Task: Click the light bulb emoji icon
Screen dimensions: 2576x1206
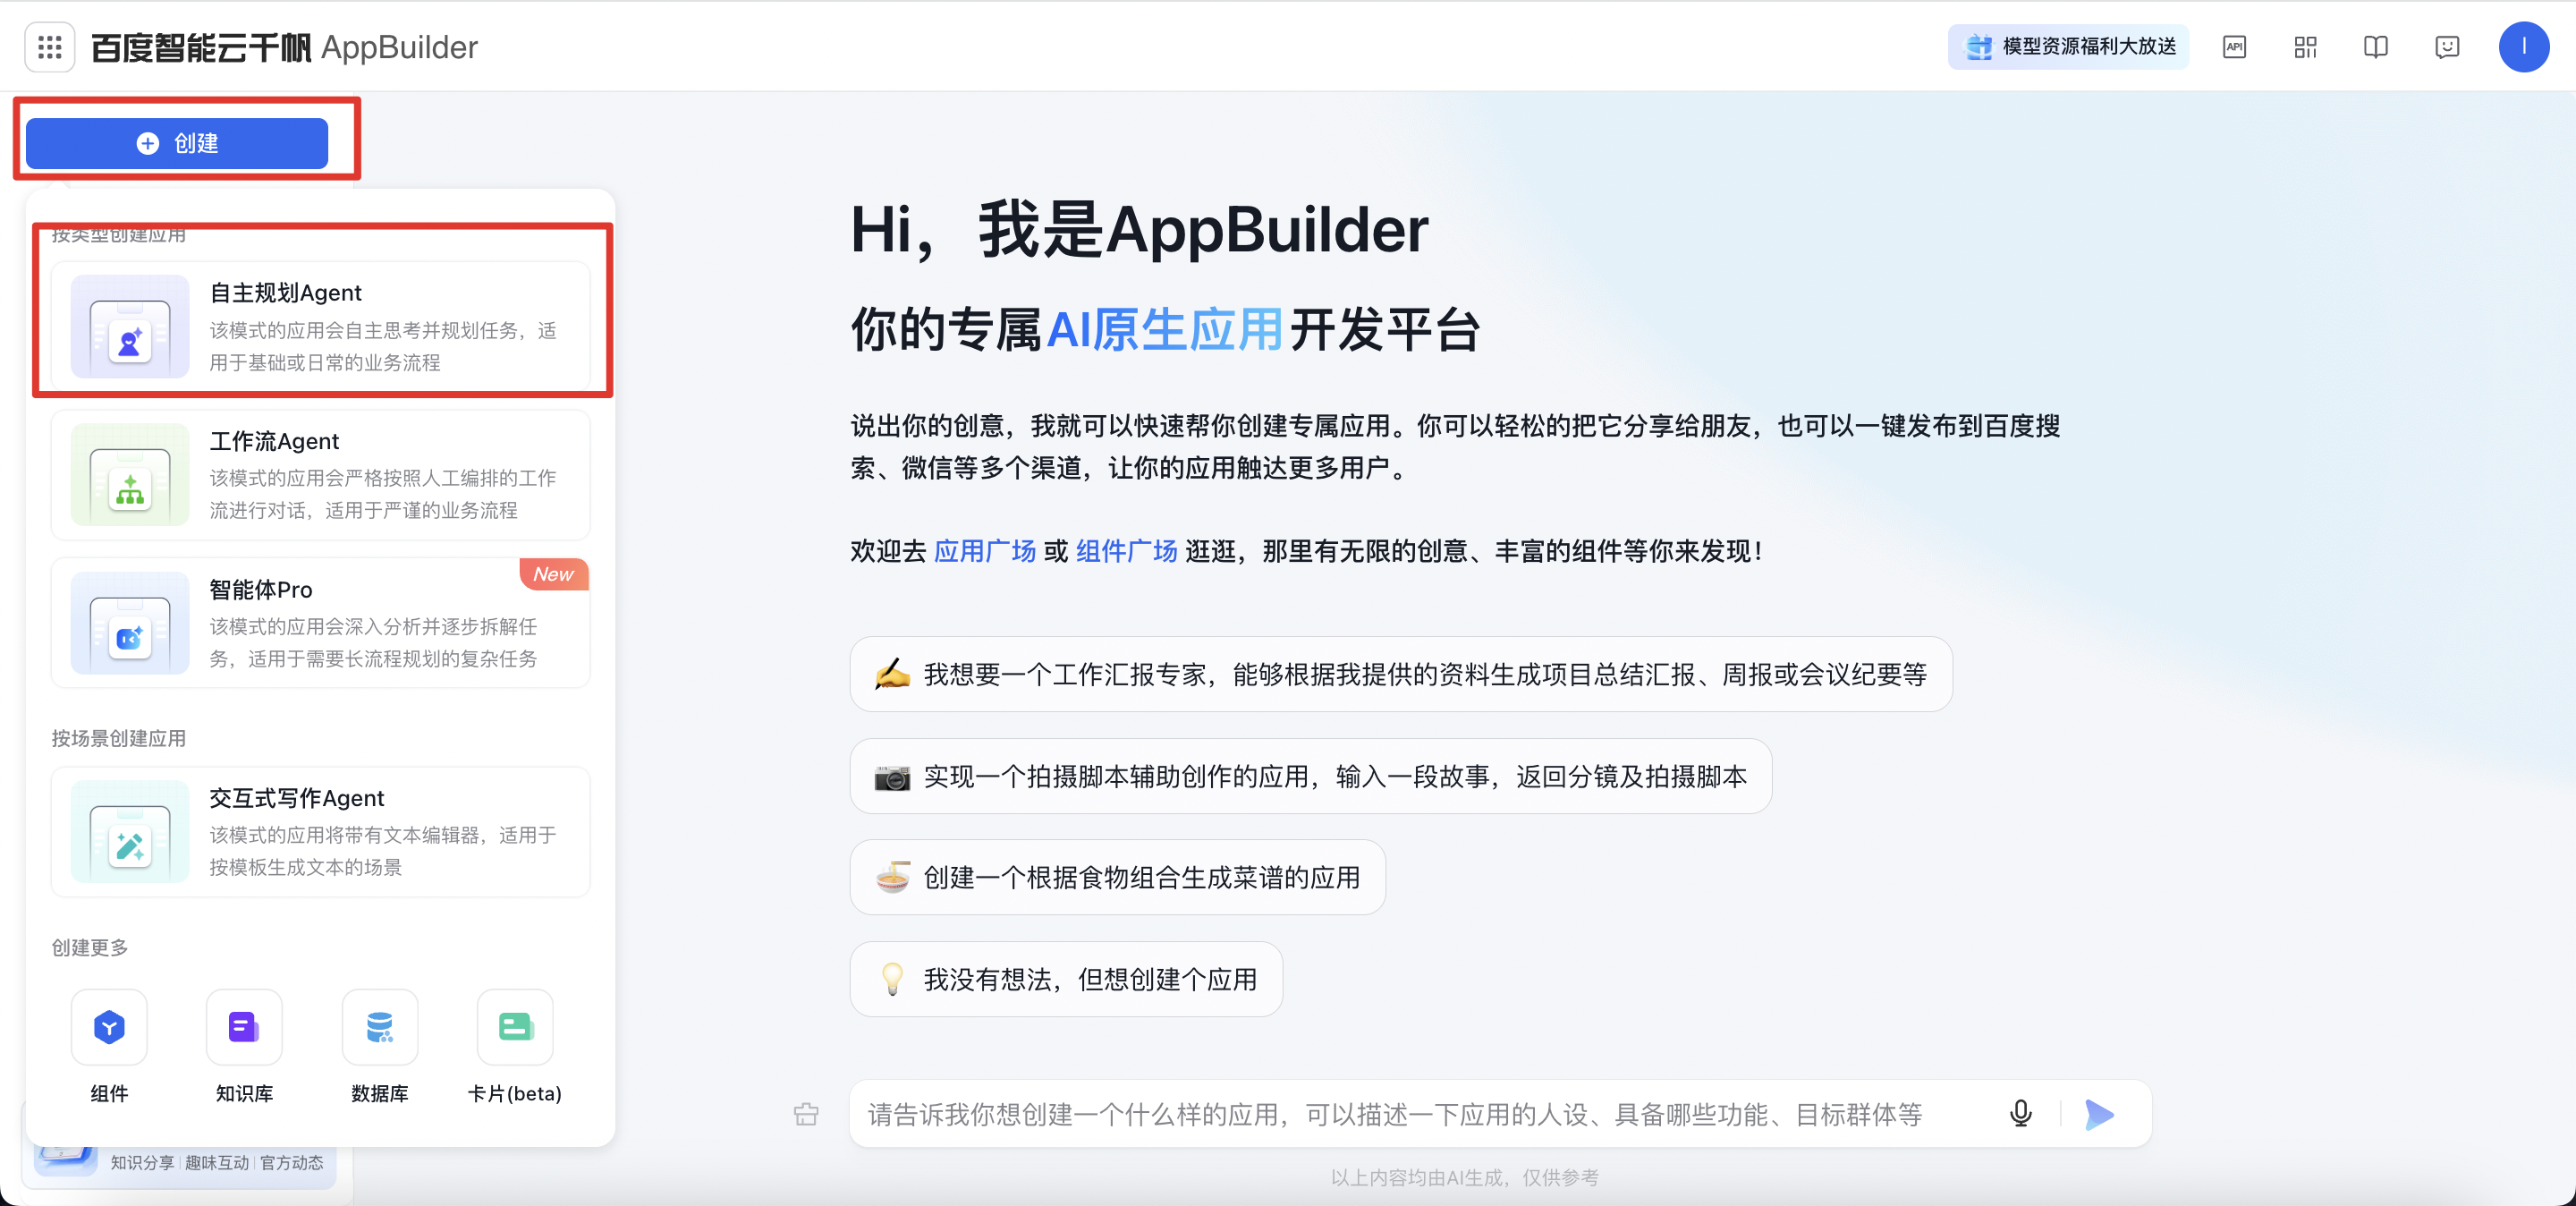Action: (x=892, y=979)
